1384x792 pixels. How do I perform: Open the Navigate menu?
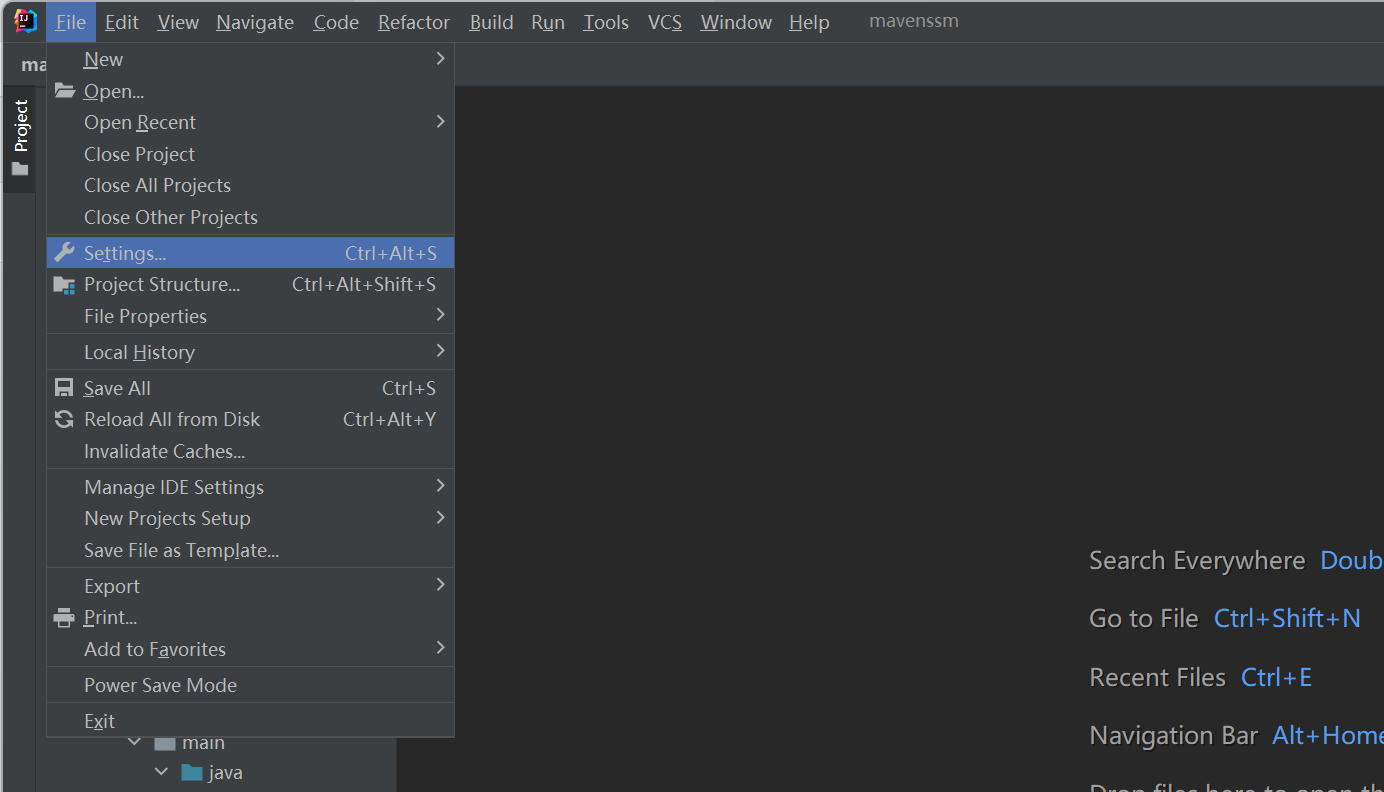click(x=255, y=22)
